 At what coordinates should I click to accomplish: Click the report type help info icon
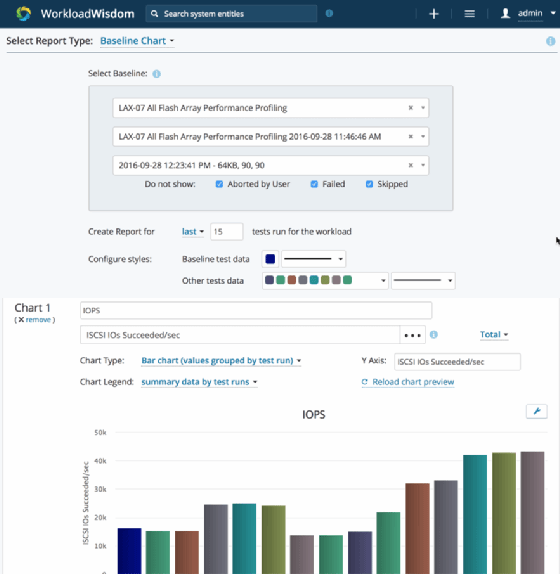click(x=550, y=41)
